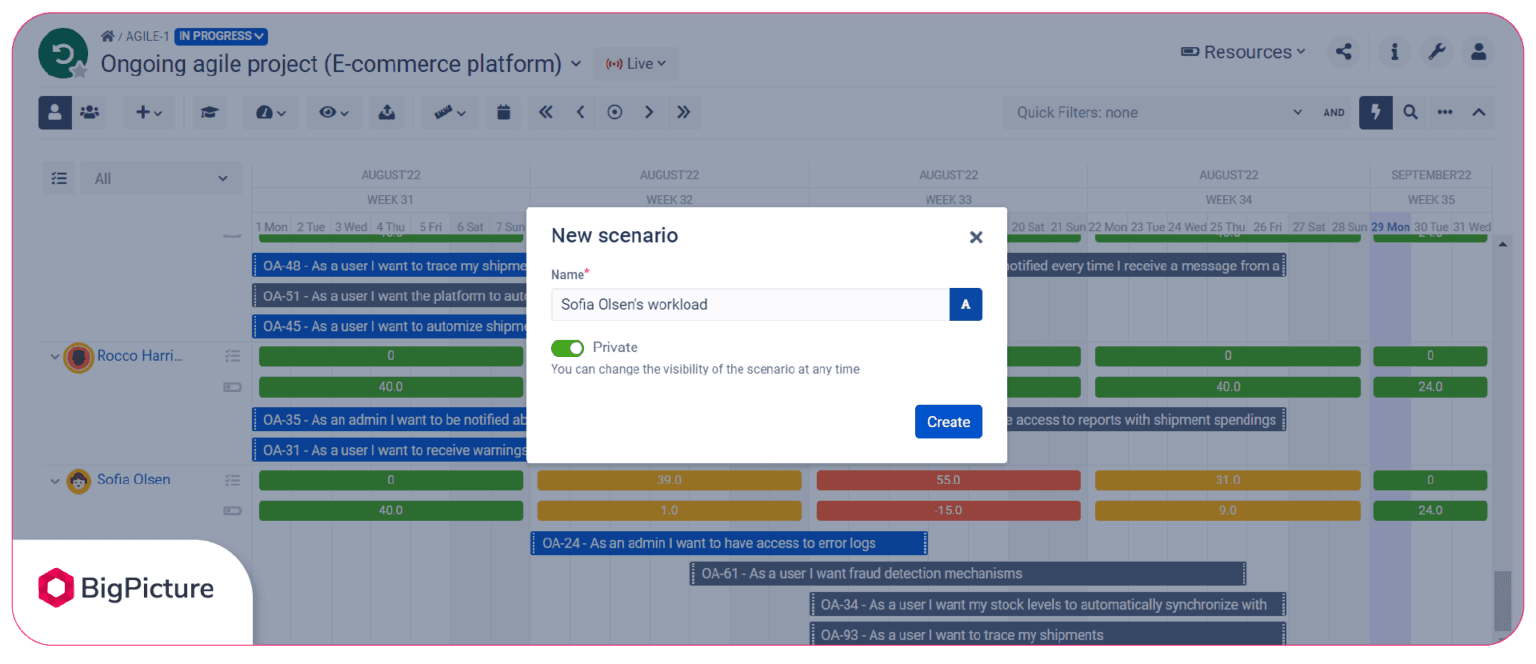The width and height of the screenshot is (1536, 664).
Task: Click the 29 Mon date header
Action: [x=1390, y=227]
